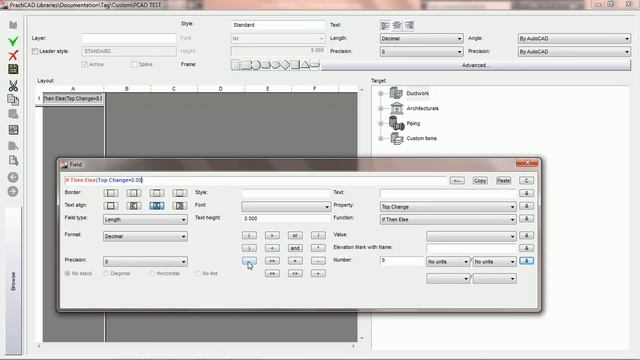The image size is (640, 360).
Task: Insert the 'and' operator
Action: [x=295, y=248]
